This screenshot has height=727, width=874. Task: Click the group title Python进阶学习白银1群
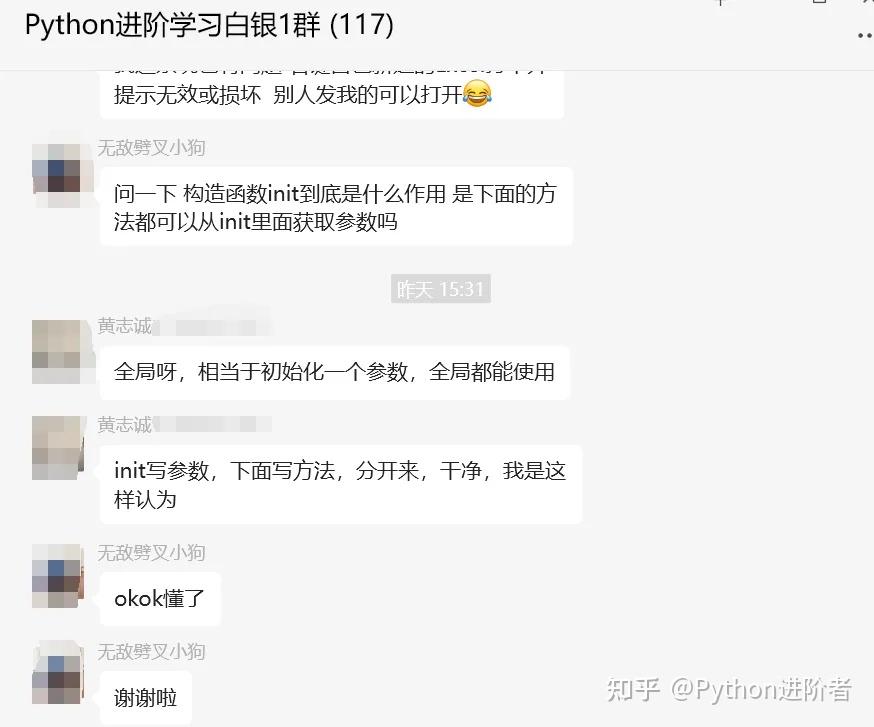coord(210,25)
